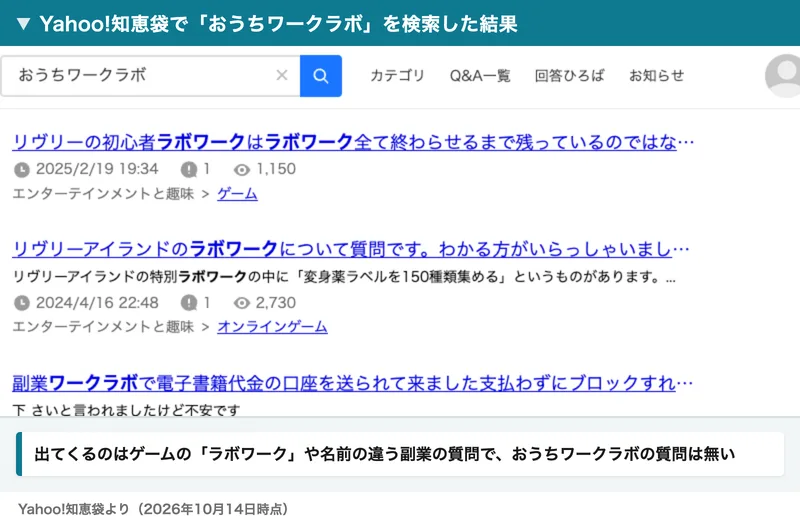Select the view count 2,730
Image resolution: width=800 pixels, height=530 pixels.
pos(276,303)
